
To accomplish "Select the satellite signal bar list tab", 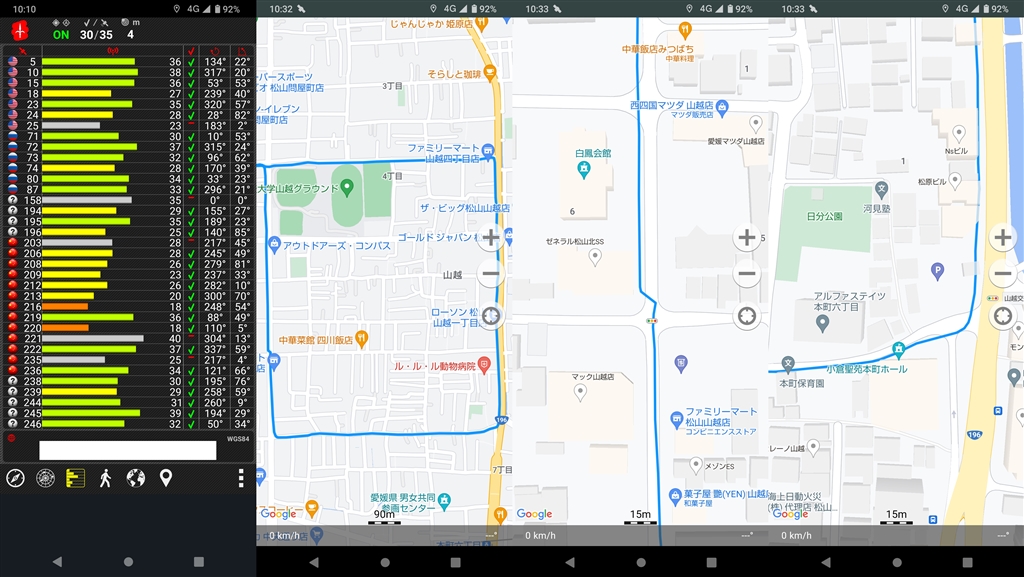I will (x=75, y=478).
